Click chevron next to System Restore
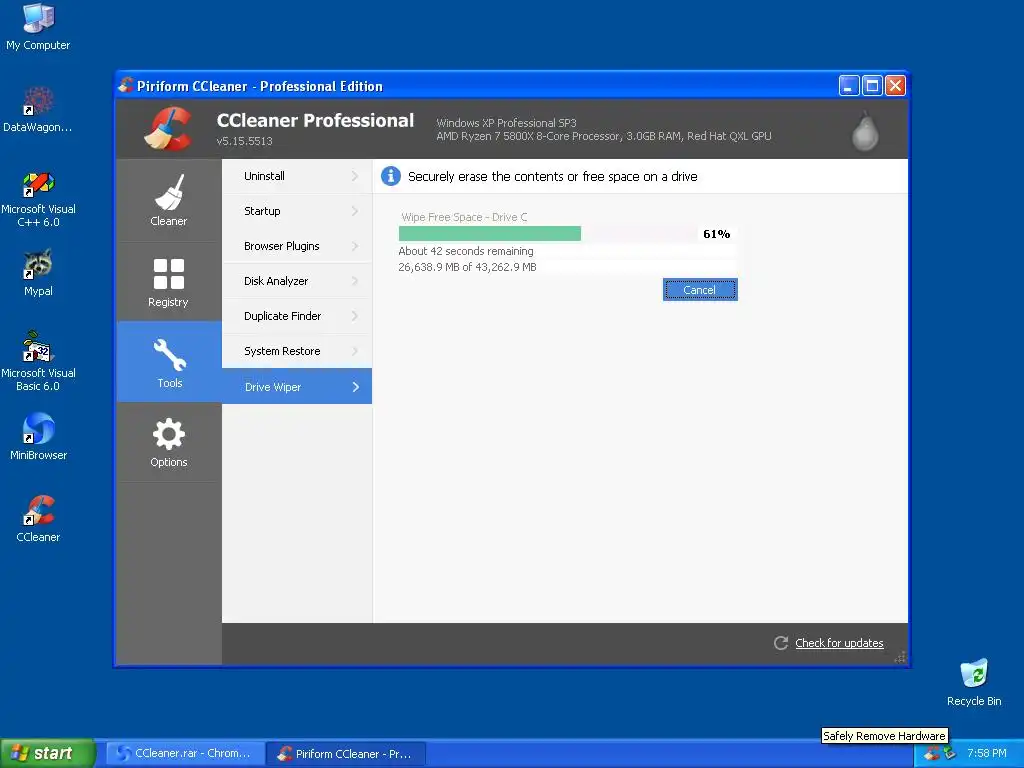Screen dimensions: 1024x768 tap(355, 351)
